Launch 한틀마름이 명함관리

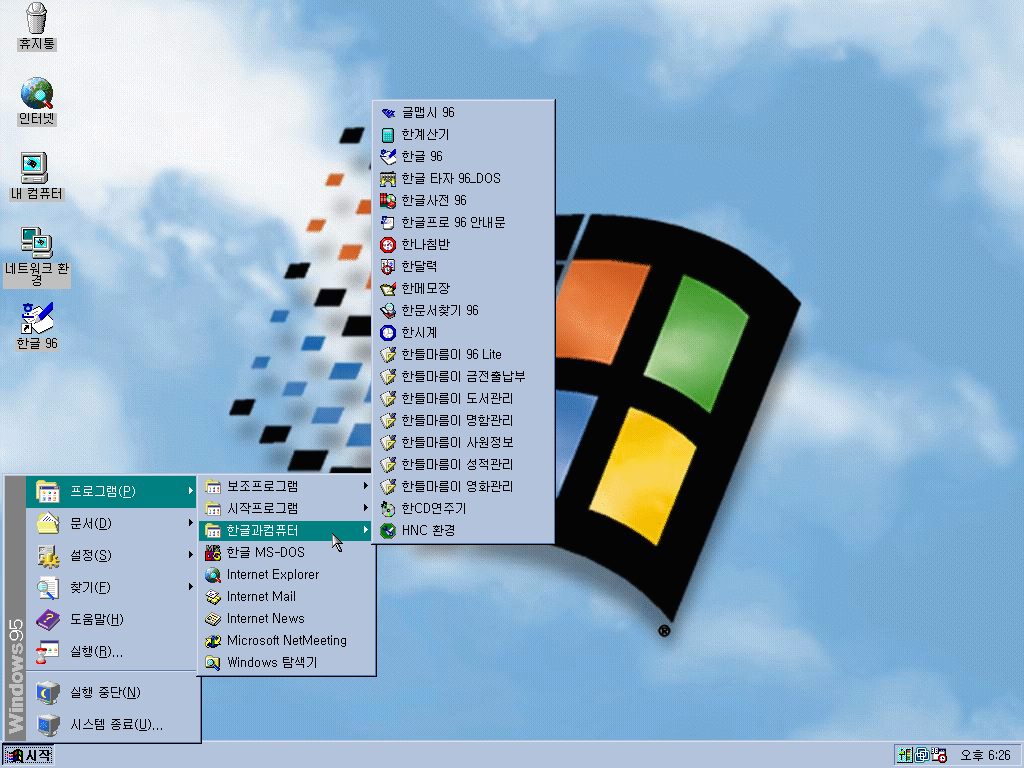(x=464, y=421)
